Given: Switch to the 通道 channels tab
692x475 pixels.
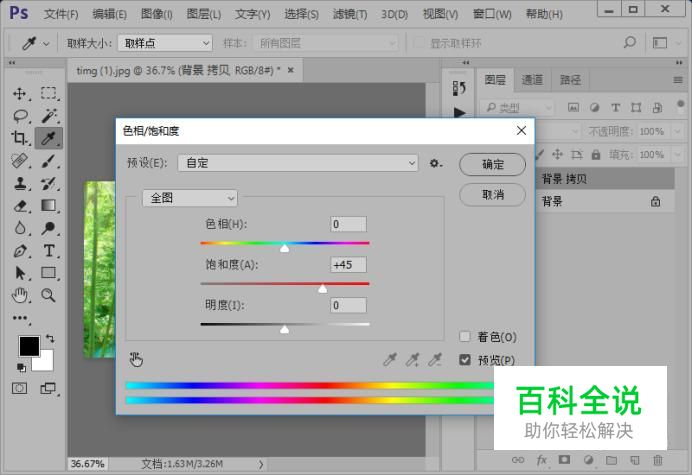Looking at the screenshot, I should [532, 80].
